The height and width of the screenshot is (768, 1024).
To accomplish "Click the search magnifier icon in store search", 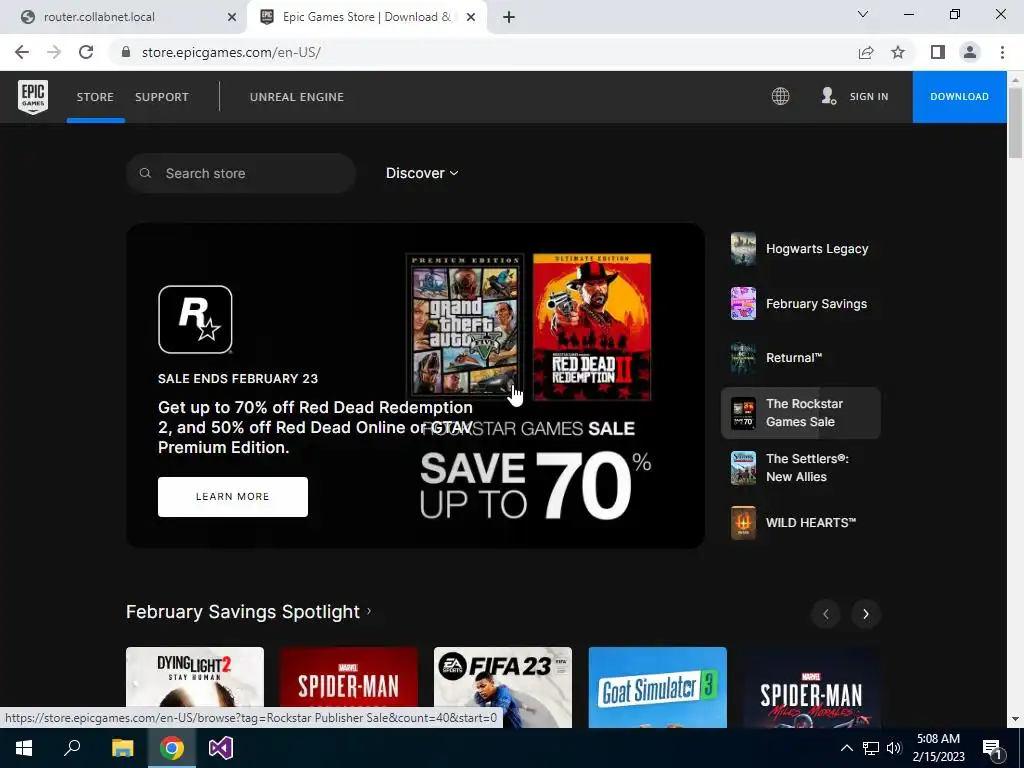I will [x=146, y=173].
